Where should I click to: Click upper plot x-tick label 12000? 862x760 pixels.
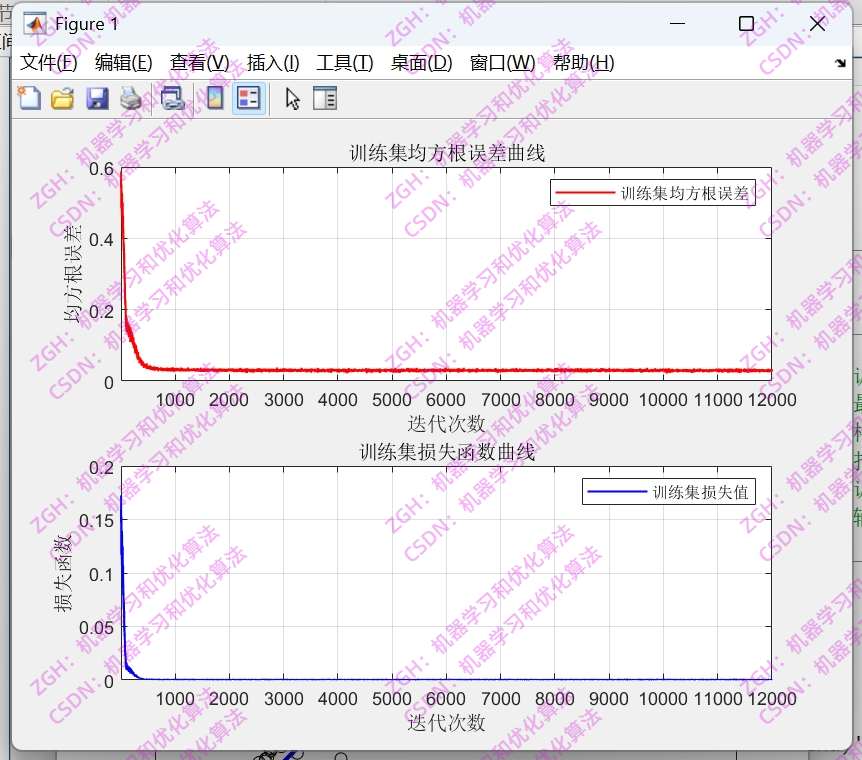pyautogui.click(x=772, y=400)
